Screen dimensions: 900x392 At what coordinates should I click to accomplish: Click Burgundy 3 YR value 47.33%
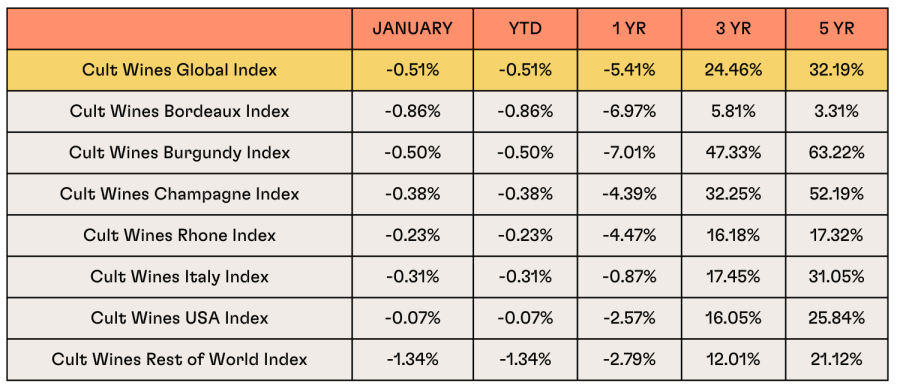tap(734, 153)
